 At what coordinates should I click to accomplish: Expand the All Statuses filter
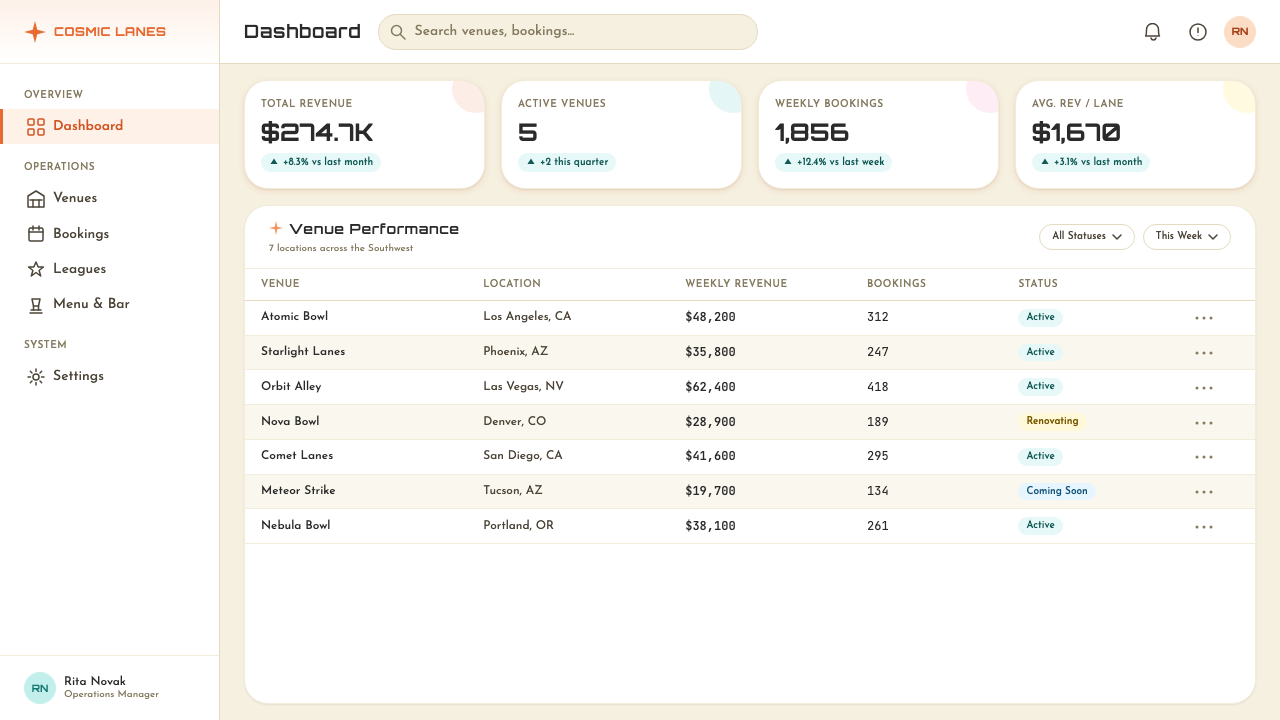pyautogui.click(x=1087, y=237)
